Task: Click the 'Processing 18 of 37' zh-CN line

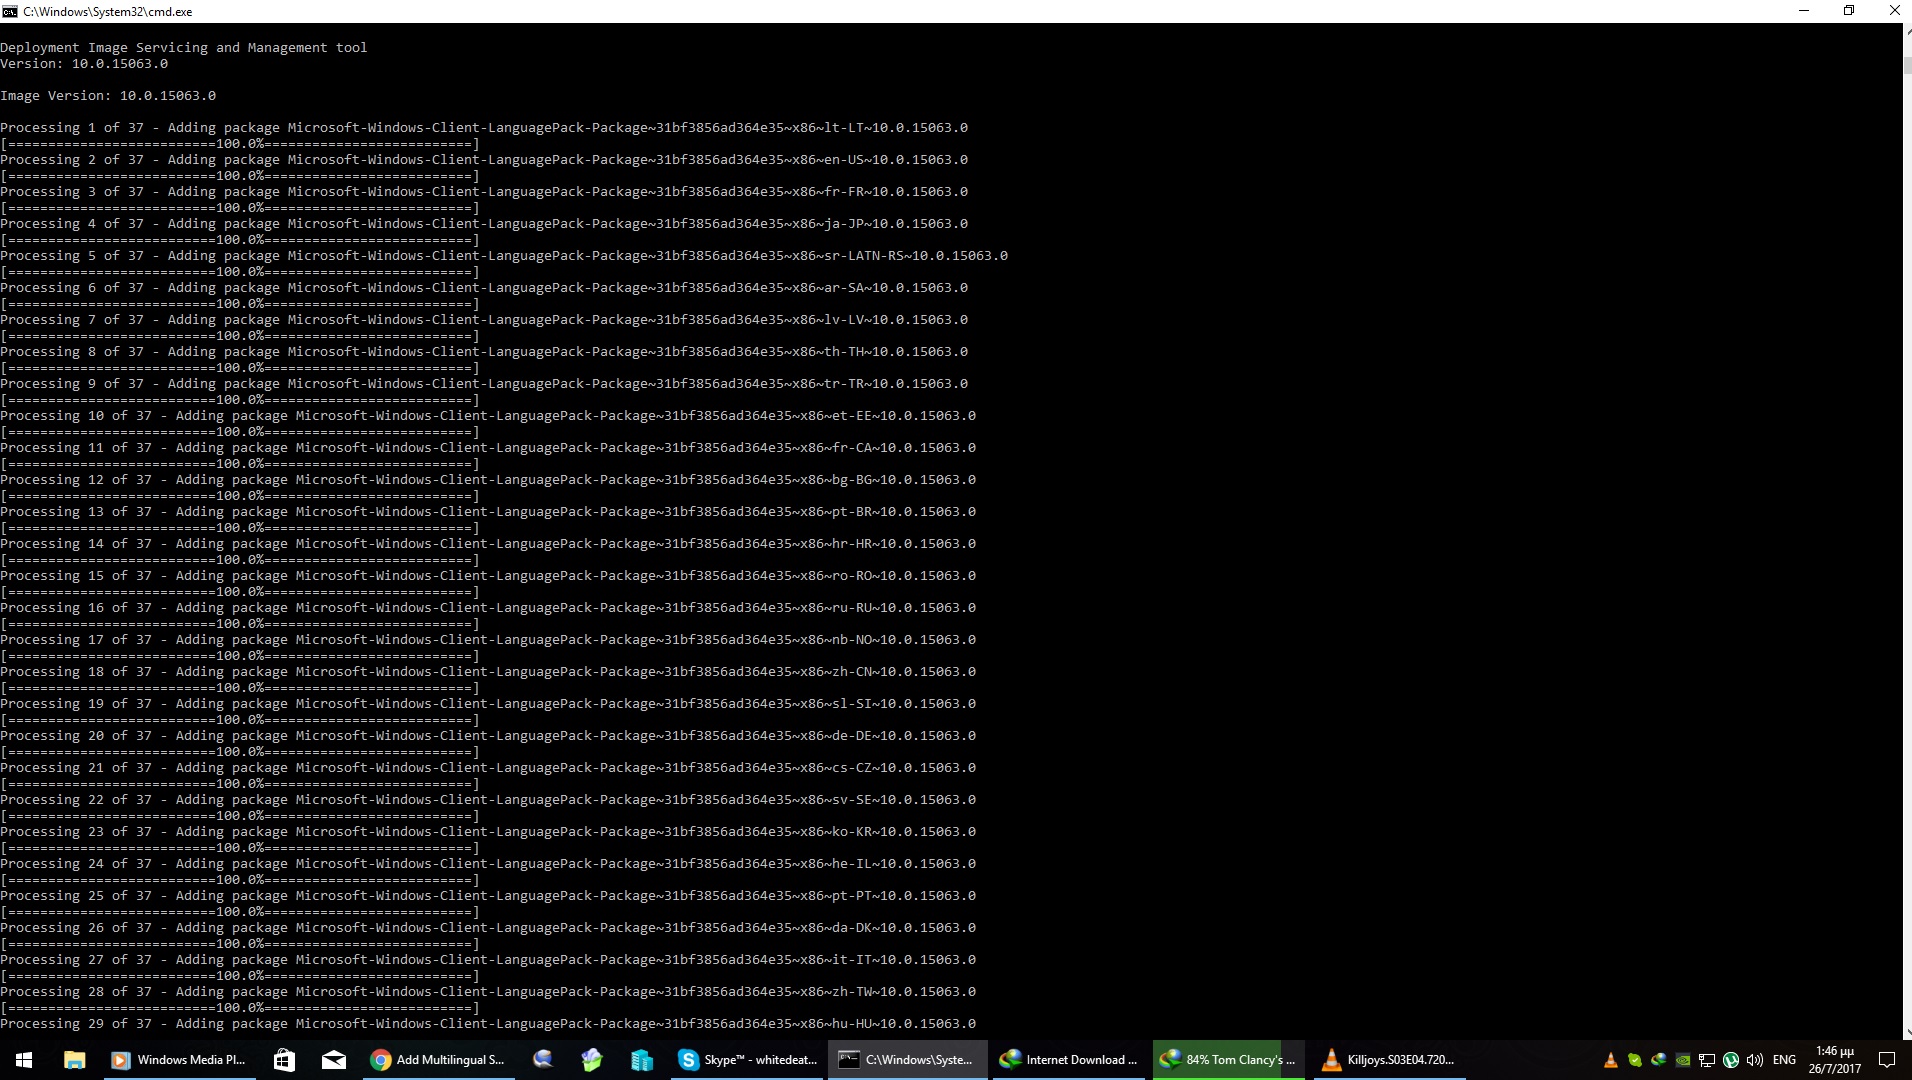Action: pos(488,672)
